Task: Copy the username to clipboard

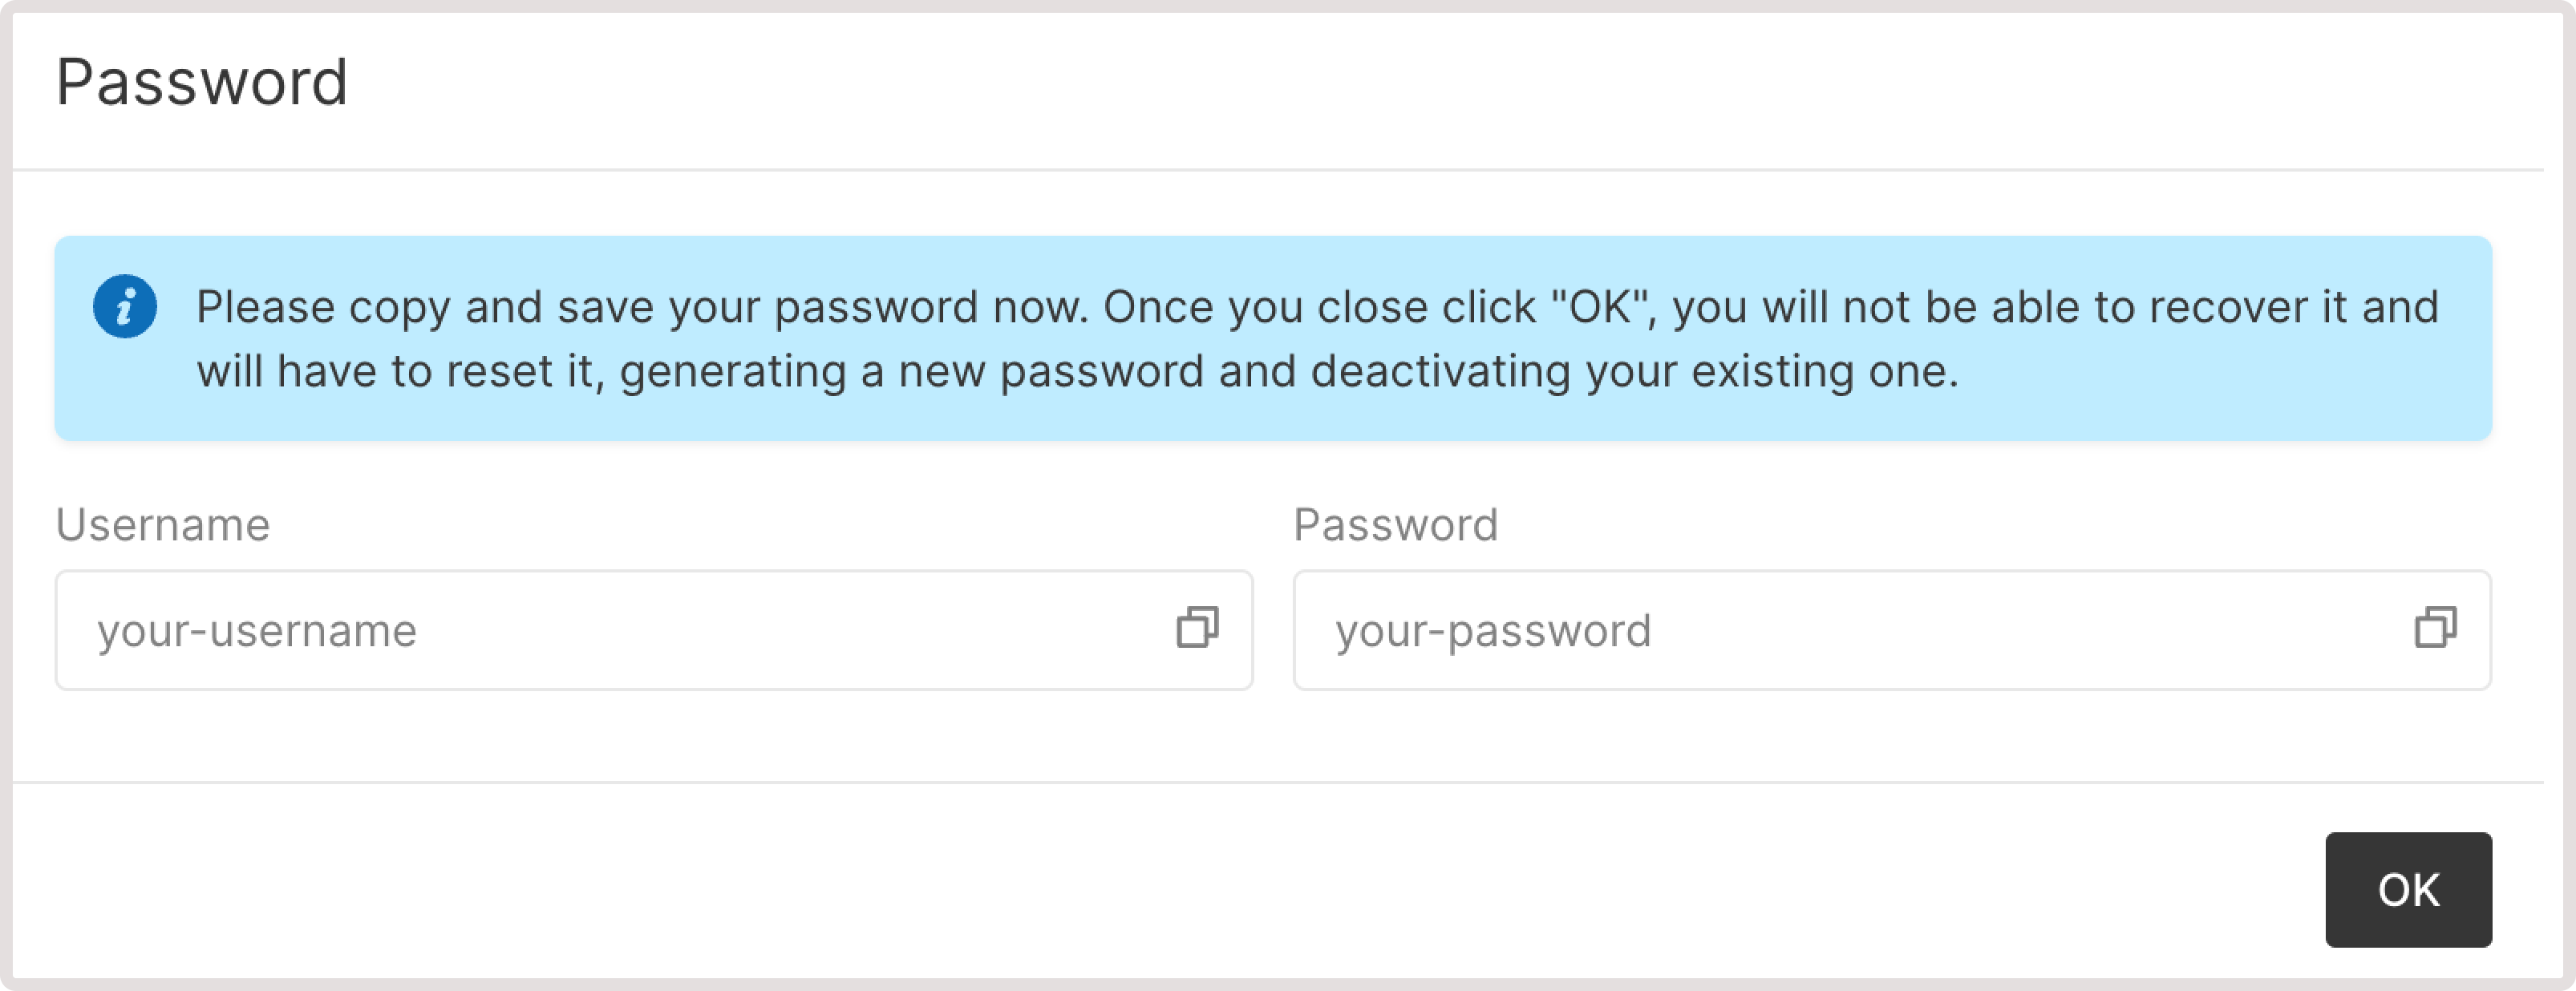Action: coord(1197,628)
